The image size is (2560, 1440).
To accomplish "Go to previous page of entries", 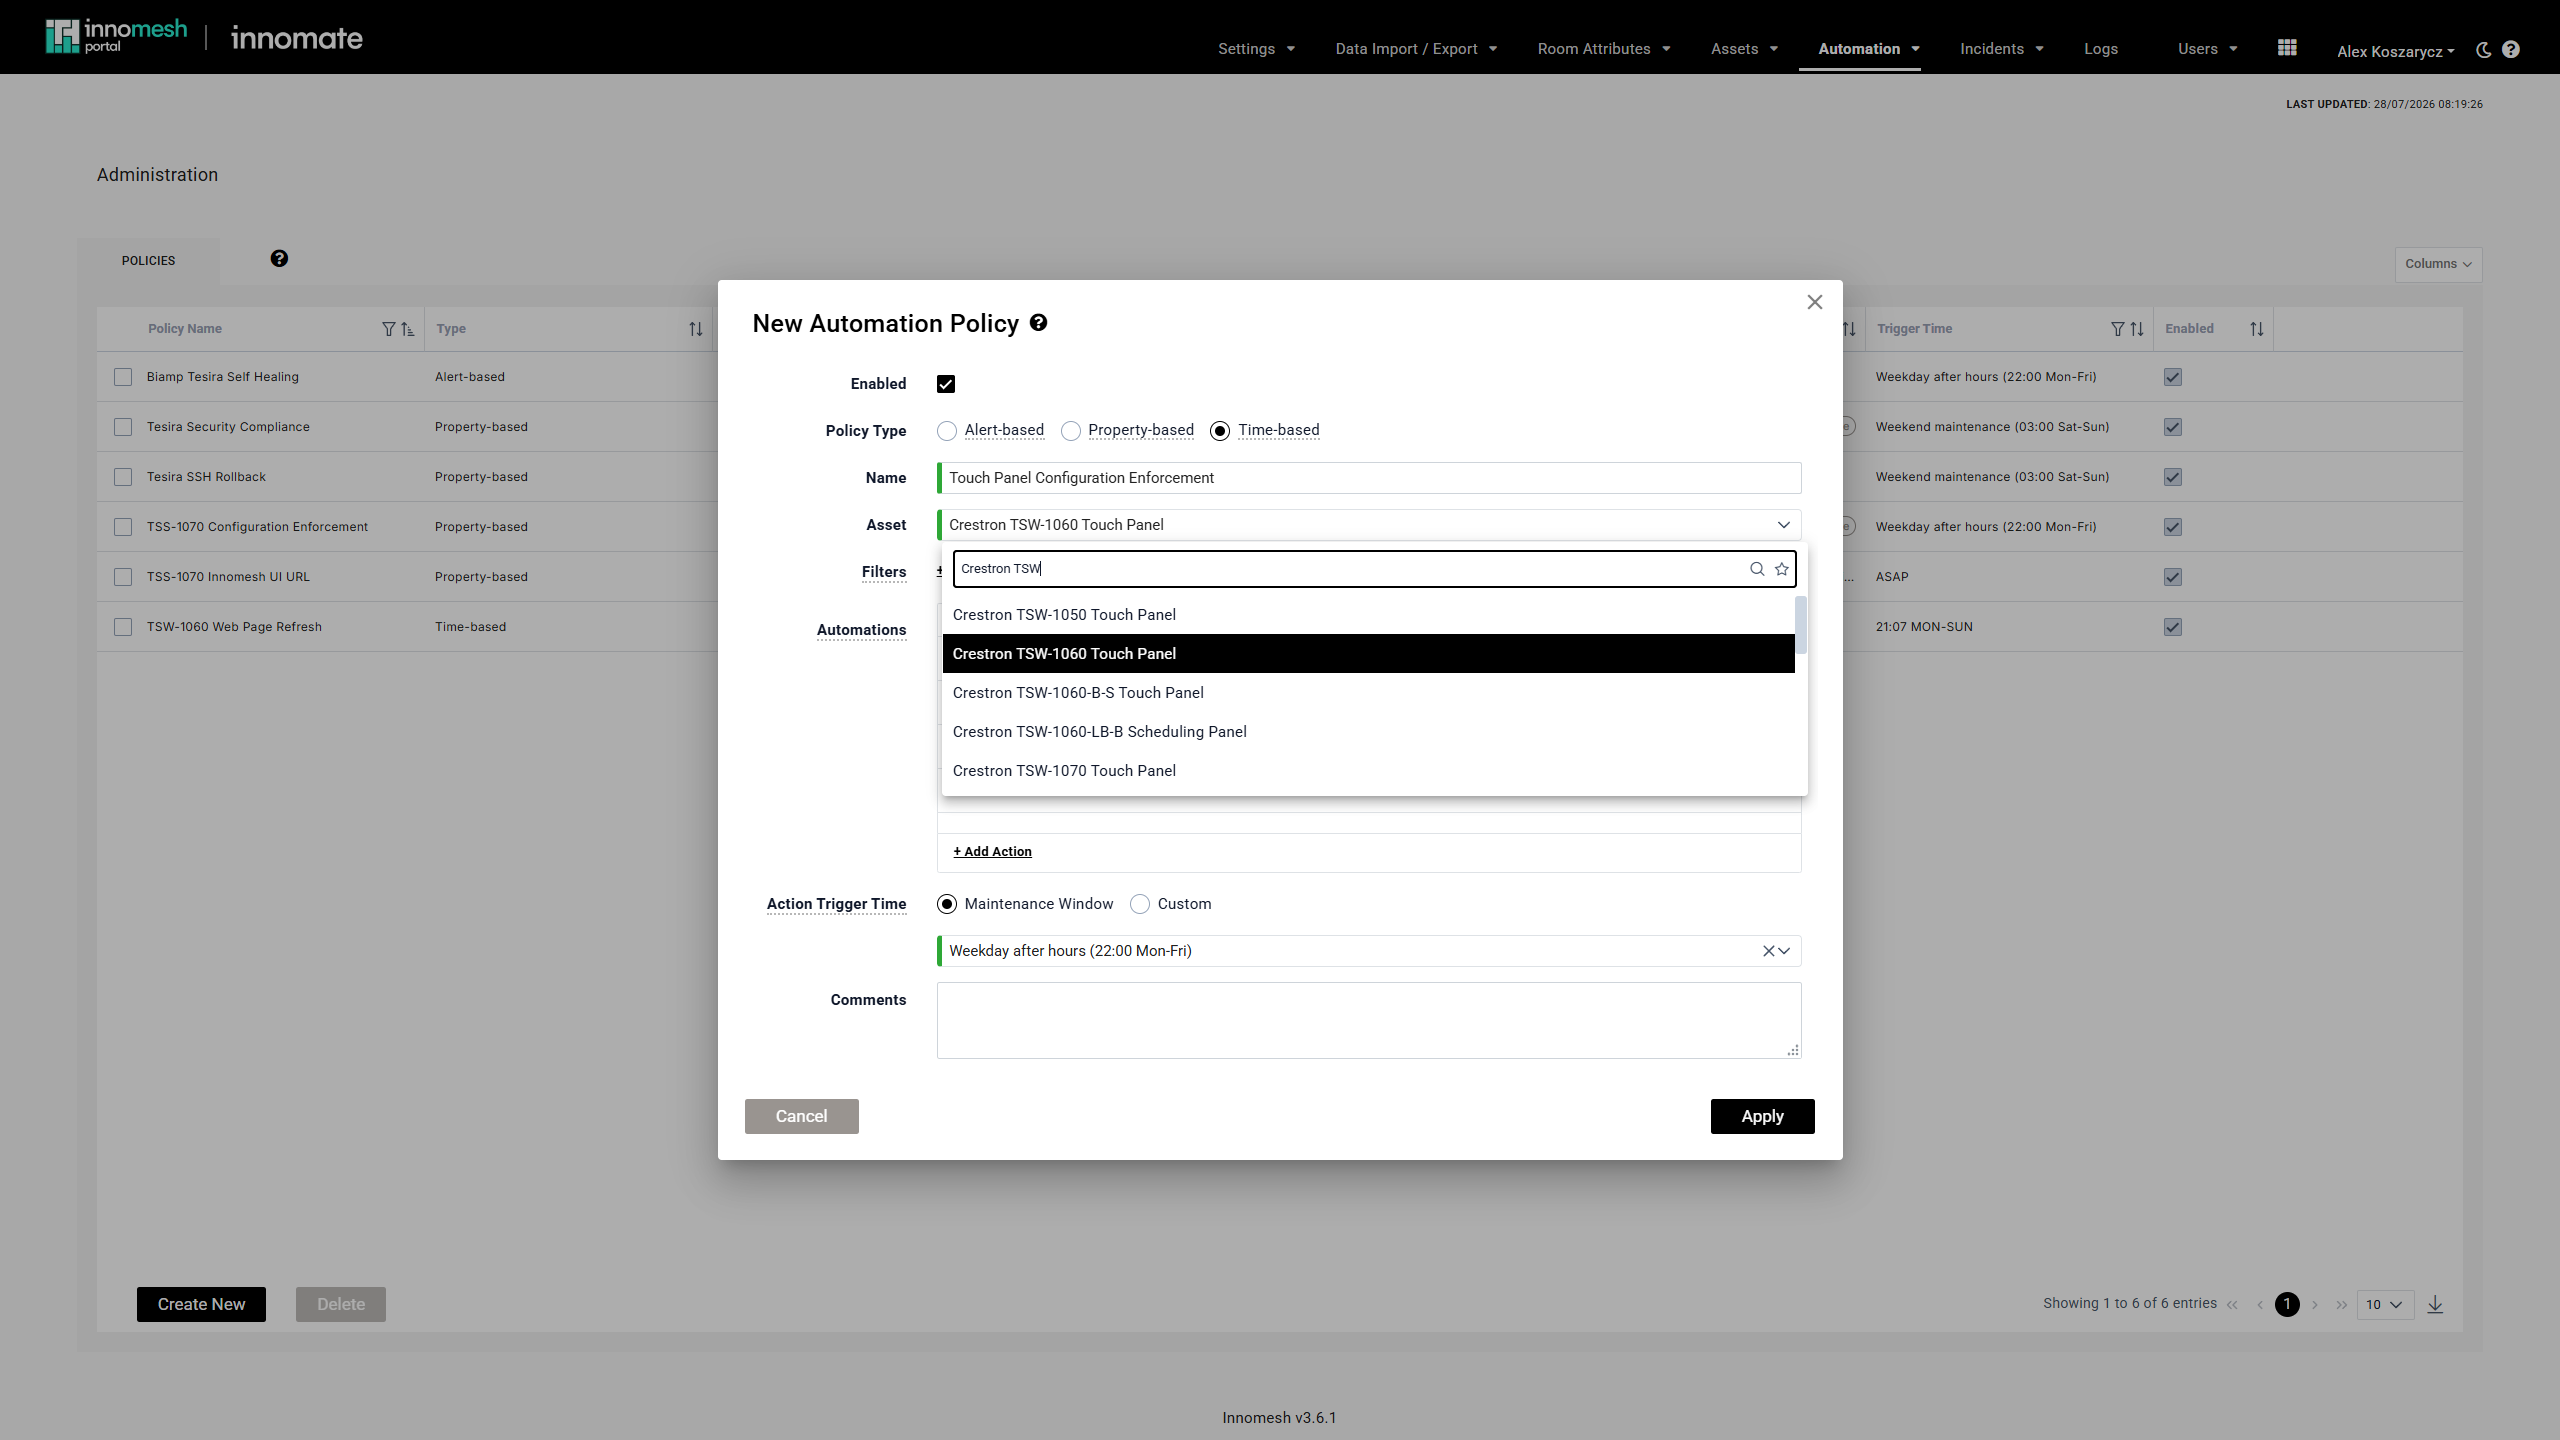I will coord(2260,1305).
